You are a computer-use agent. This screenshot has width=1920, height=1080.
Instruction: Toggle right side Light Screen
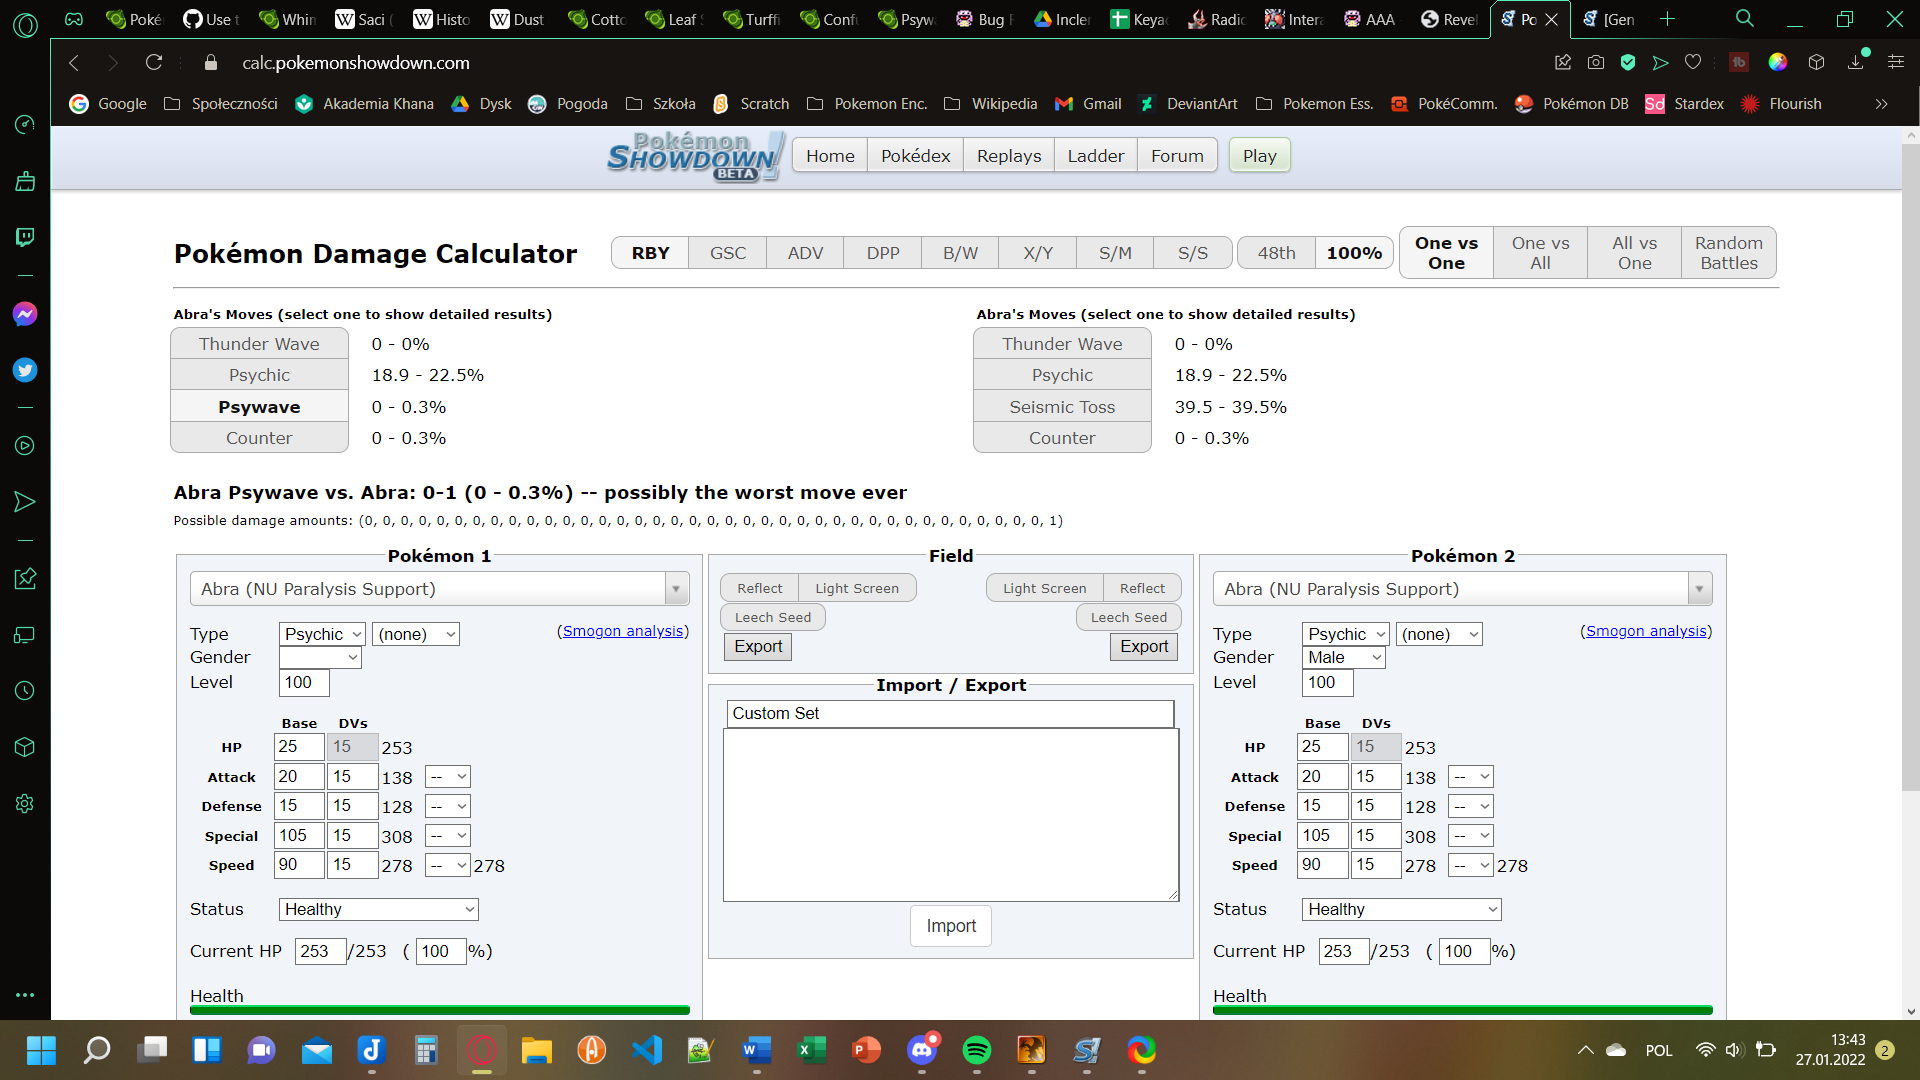pos(1044,588)
